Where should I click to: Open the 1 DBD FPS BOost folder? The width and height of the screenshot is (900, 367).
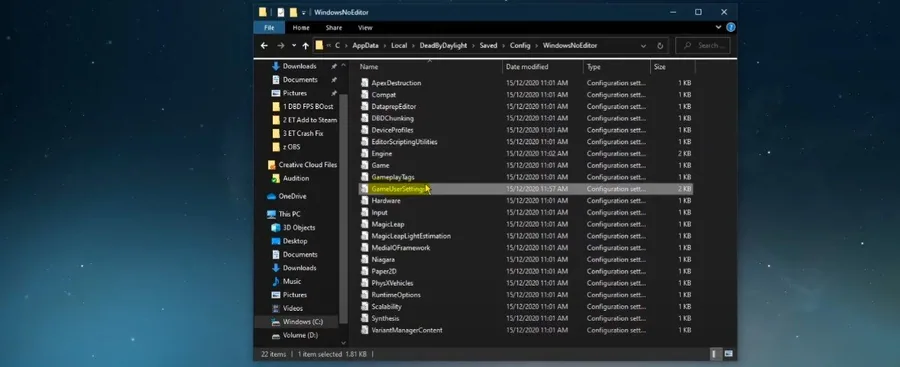pos(308,107)
